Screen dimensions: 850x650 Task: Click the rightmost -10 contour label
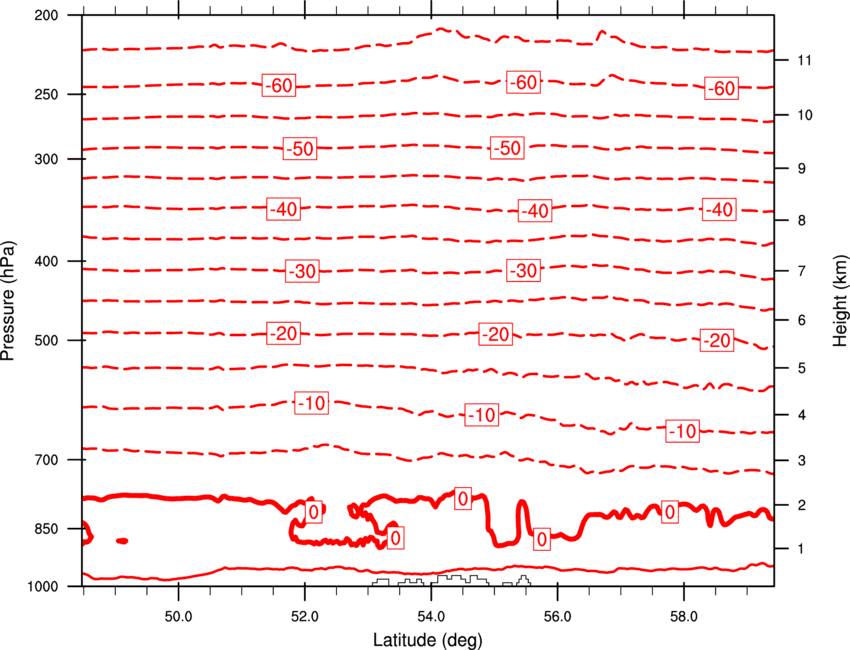tap(682, 431)
